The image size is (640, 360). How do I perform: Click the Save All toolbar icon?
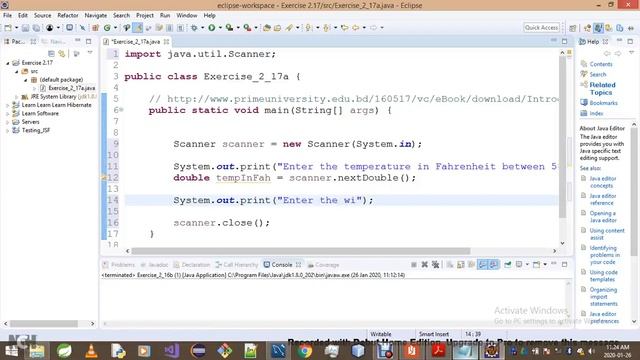click(36, 28)
